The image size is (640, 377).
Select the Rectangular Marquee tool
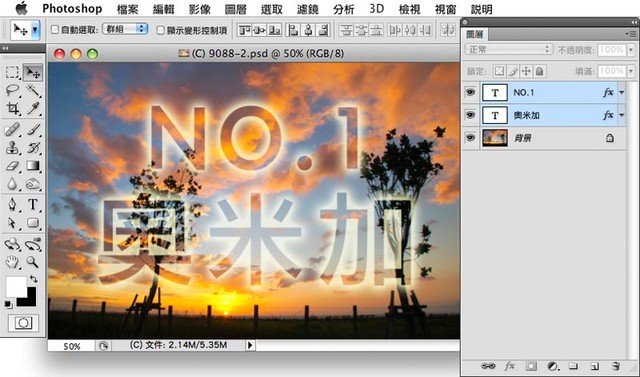tap(12, 73)
